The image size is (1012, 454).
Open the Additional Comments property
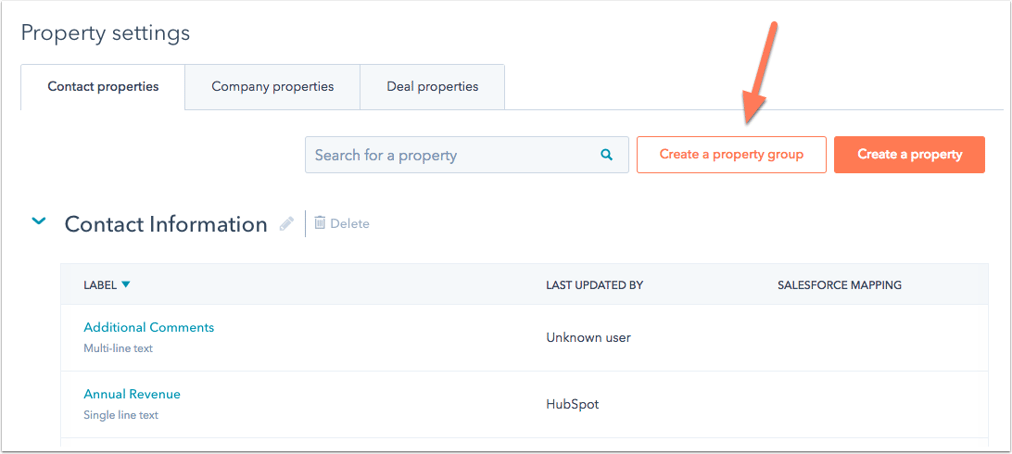(x=149, y=327)
